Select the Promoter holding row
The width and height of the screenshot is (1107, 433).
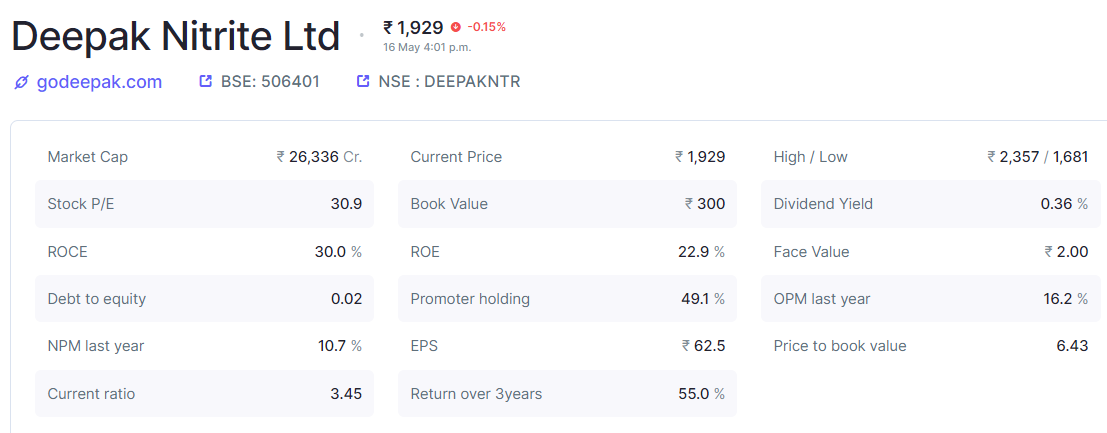coord(567,299)
